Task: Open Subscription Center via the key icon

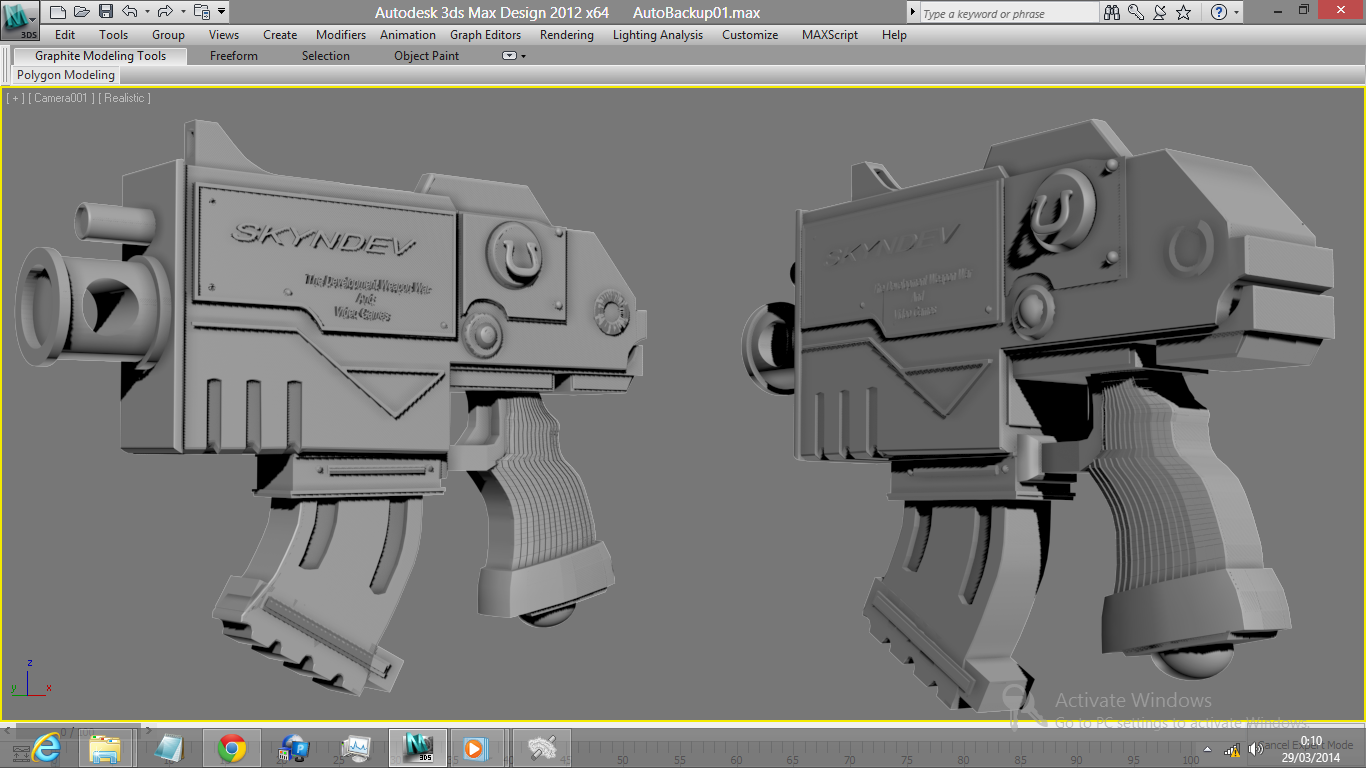Action: click(1136, 12)
